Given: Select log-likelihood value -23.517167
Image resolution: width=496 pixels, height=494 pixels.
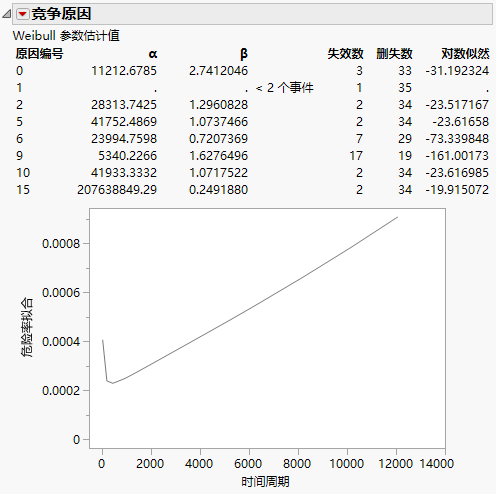Looking at the screenshot, I should click(457, 105).
